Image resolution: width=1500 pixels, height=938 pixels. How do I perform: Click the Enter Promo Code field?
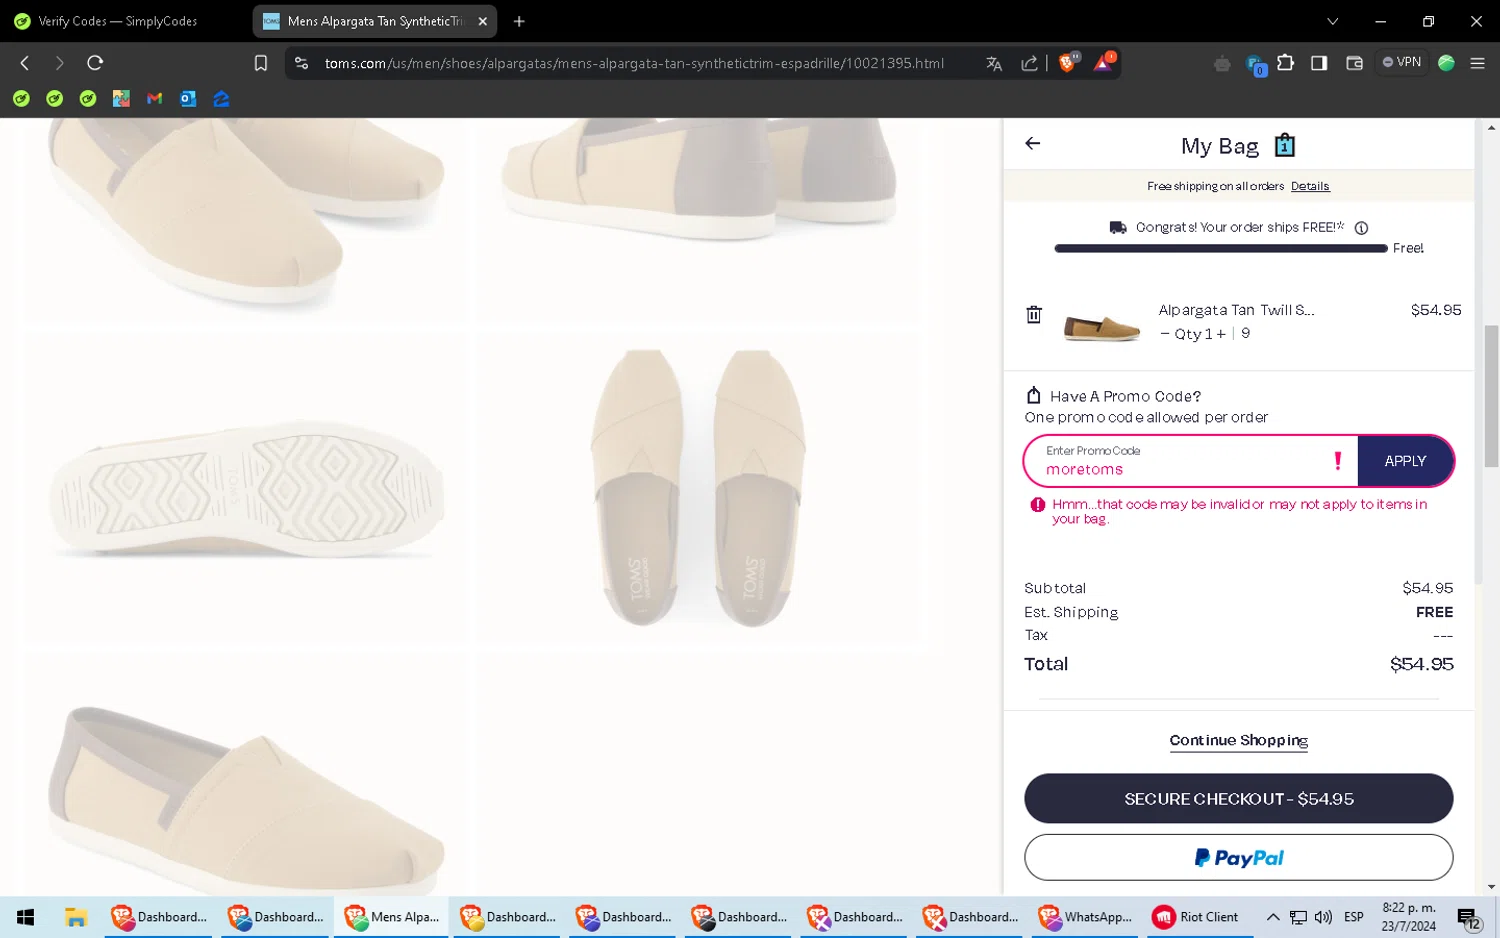[1190, 461]
